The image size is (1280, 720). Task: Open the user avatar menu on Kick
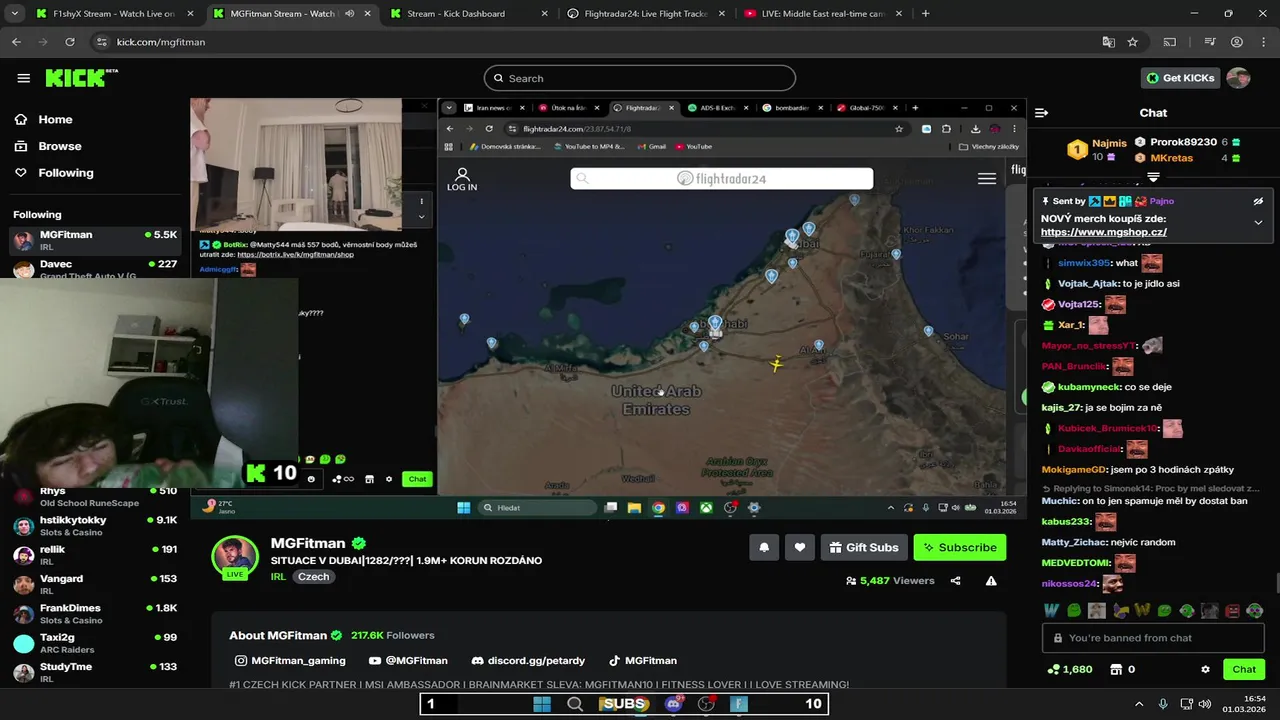(1238, 78)
